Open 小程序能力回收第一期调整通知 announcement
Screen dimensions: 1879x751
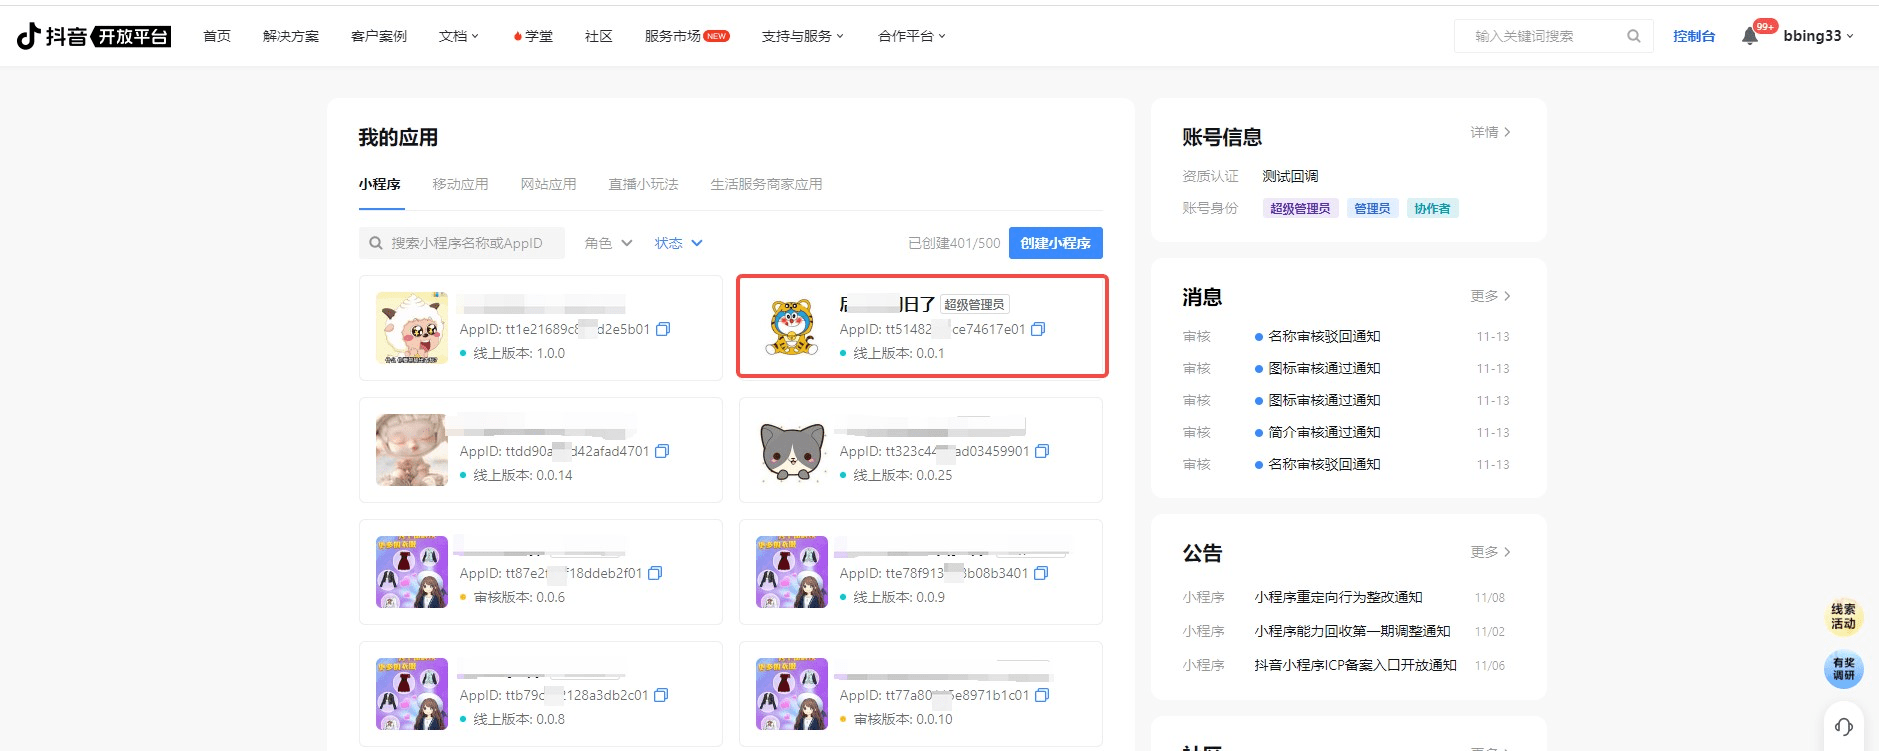point(1352,631)
